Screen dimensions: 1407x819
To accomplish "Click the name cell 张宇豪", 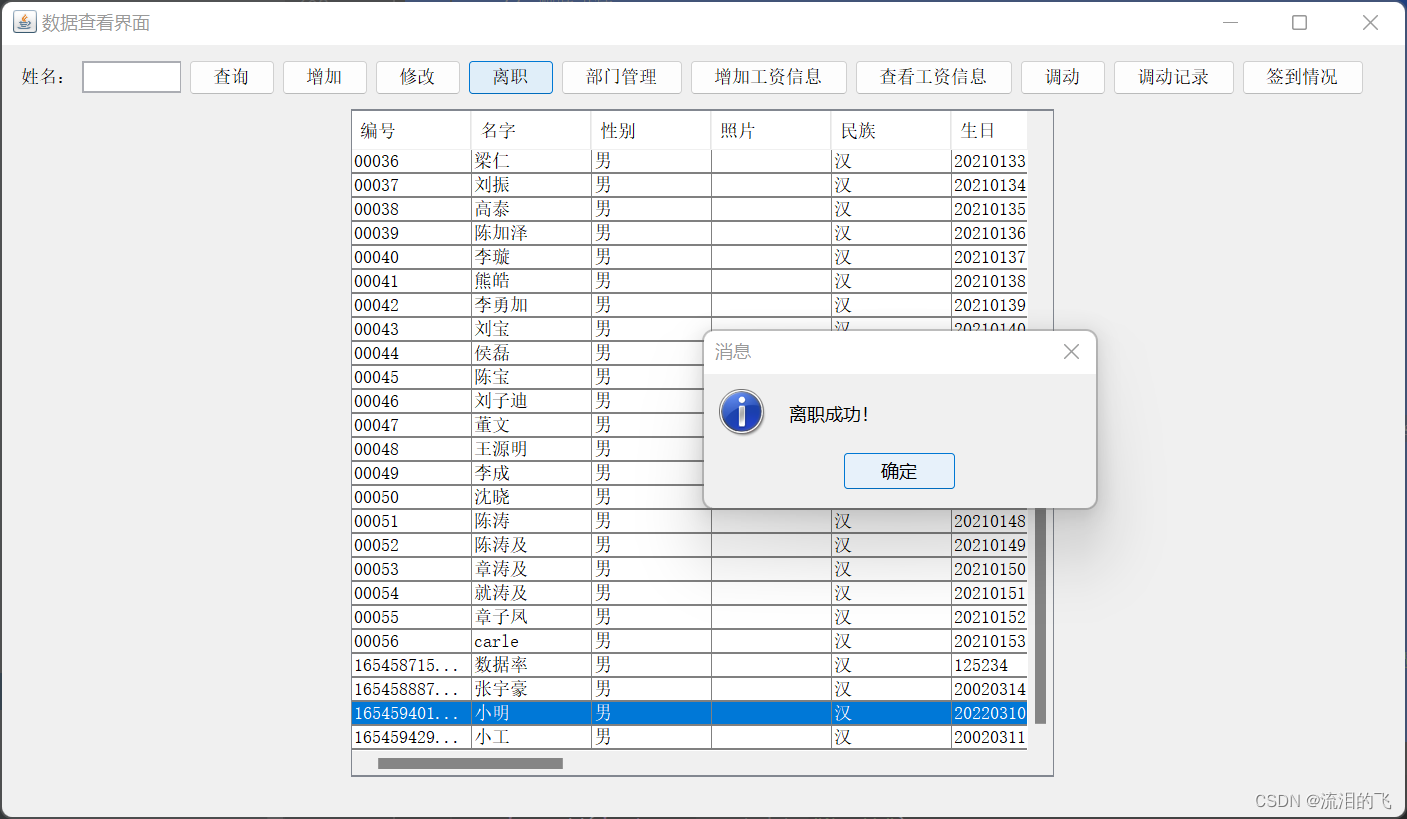I will (531, 689).
